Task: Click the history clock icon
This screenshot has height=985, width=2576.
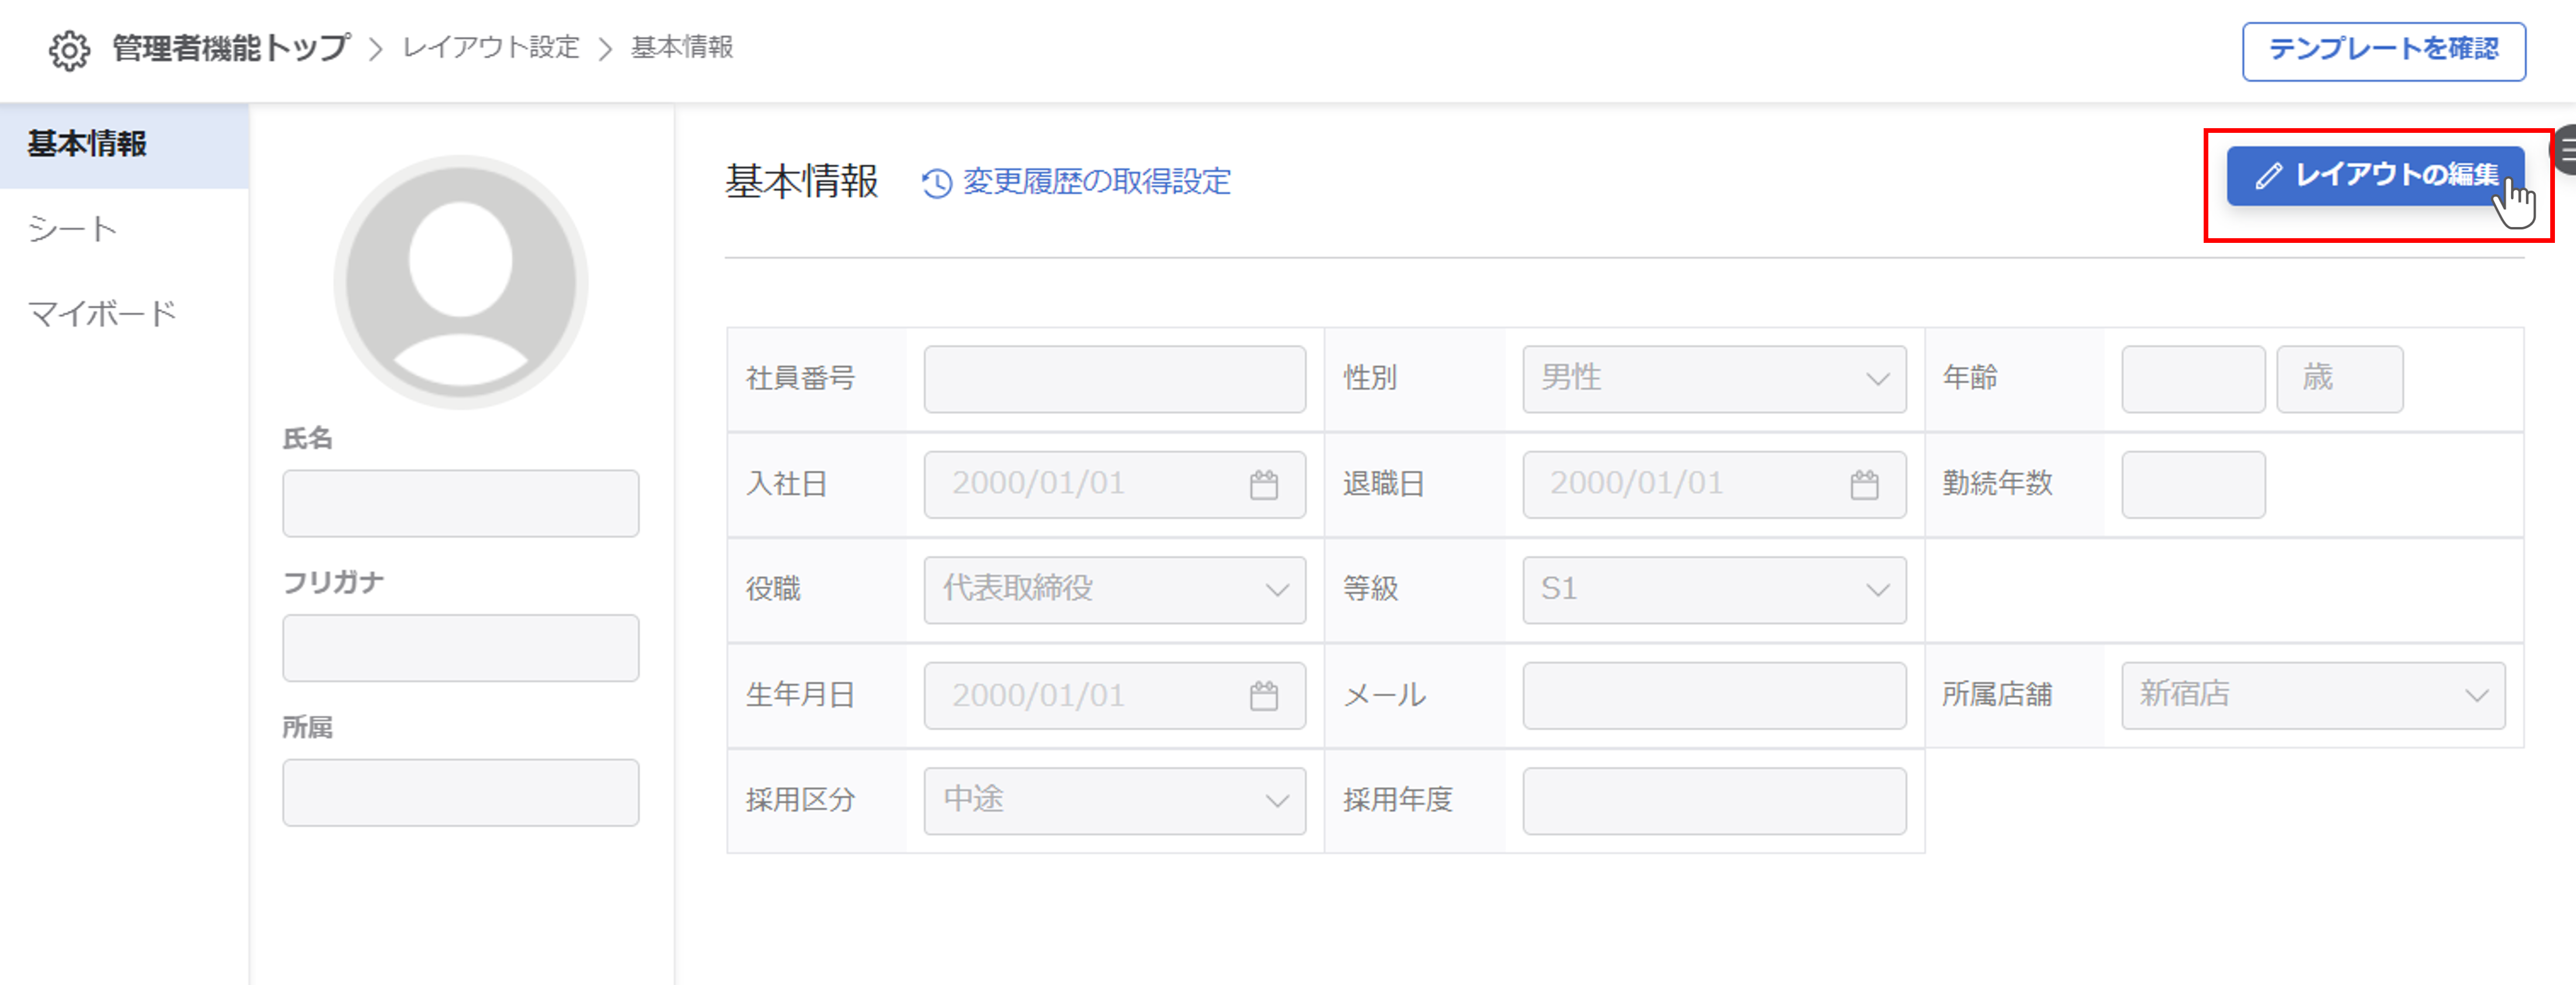Action: pyautogui.click(x=936, y=183)
